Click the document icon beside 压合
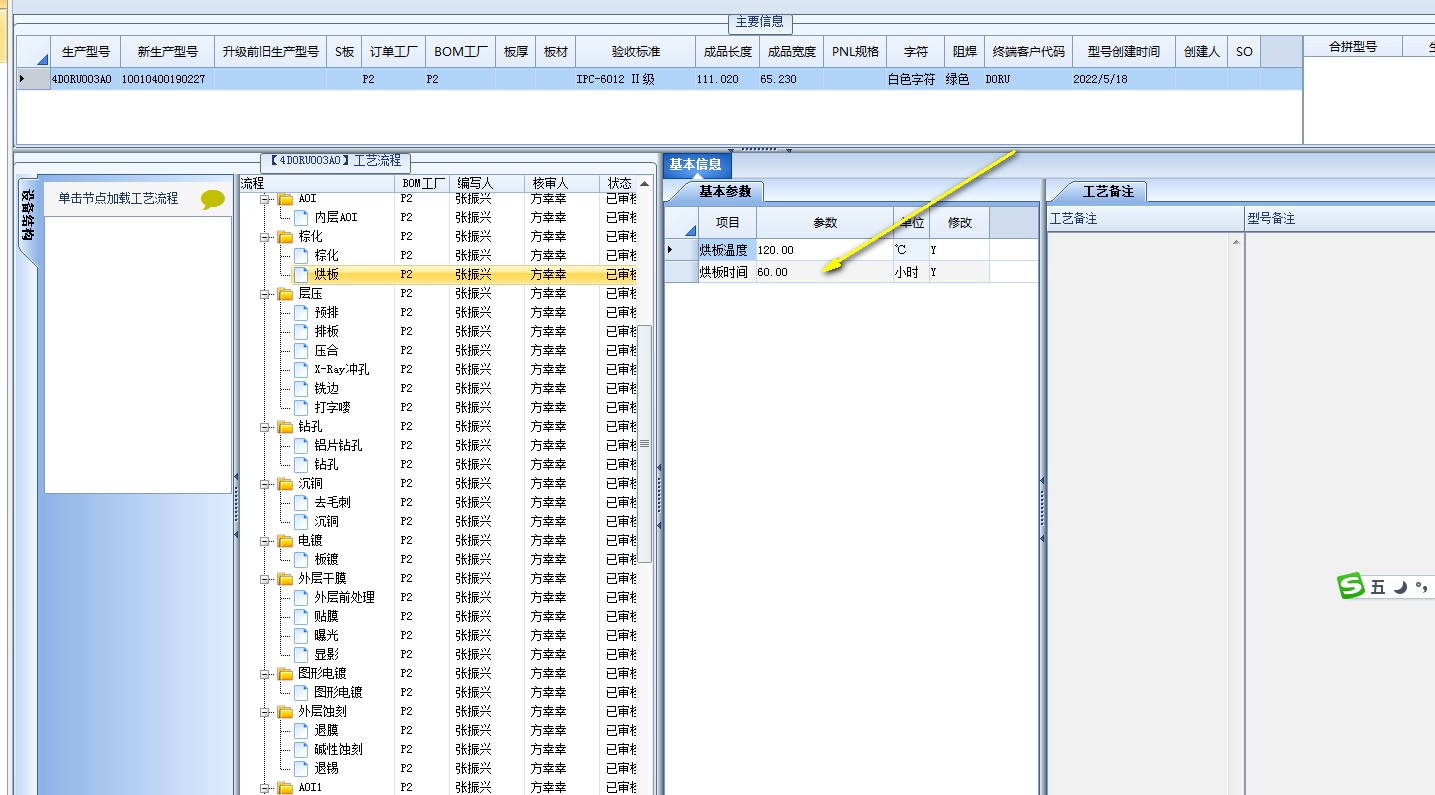 pyautogui.click(x=301, y=350)
